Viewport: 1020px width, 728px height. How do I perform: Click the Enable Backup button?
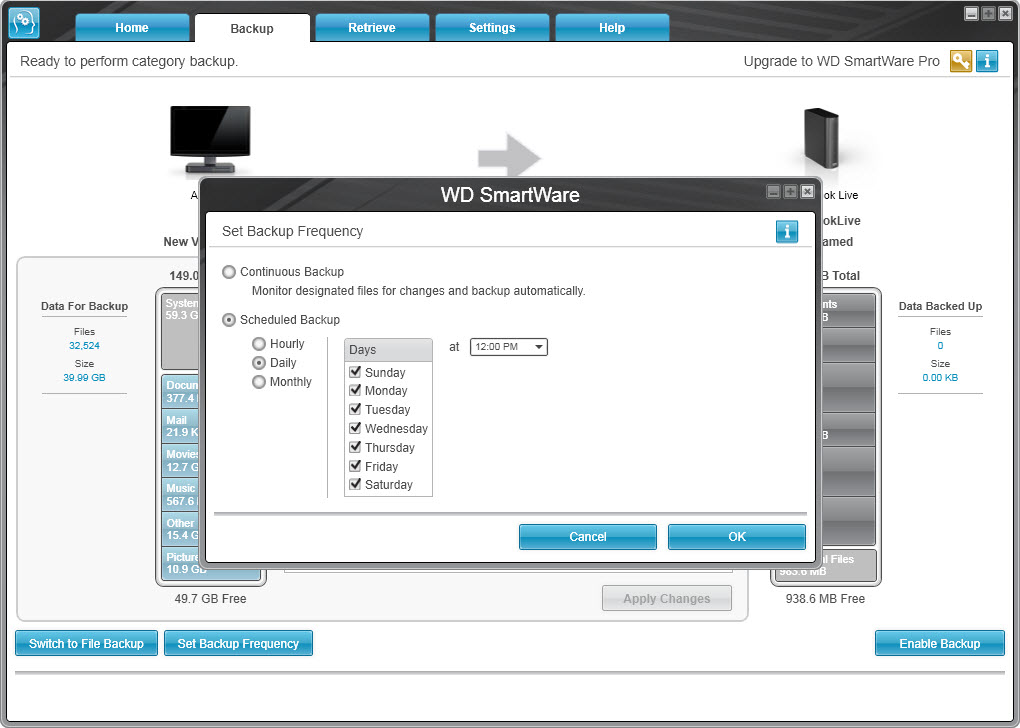coord(939,643)
